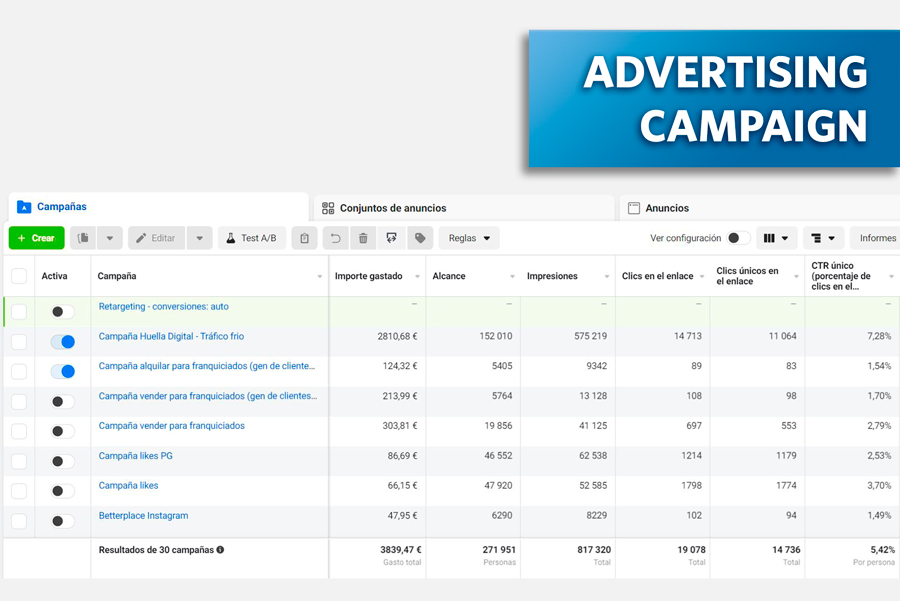The width and height of the screenshot is (900, 601).
Task: Check the Betterplace Instagram row checkbox
Action: tap(19, 521)
